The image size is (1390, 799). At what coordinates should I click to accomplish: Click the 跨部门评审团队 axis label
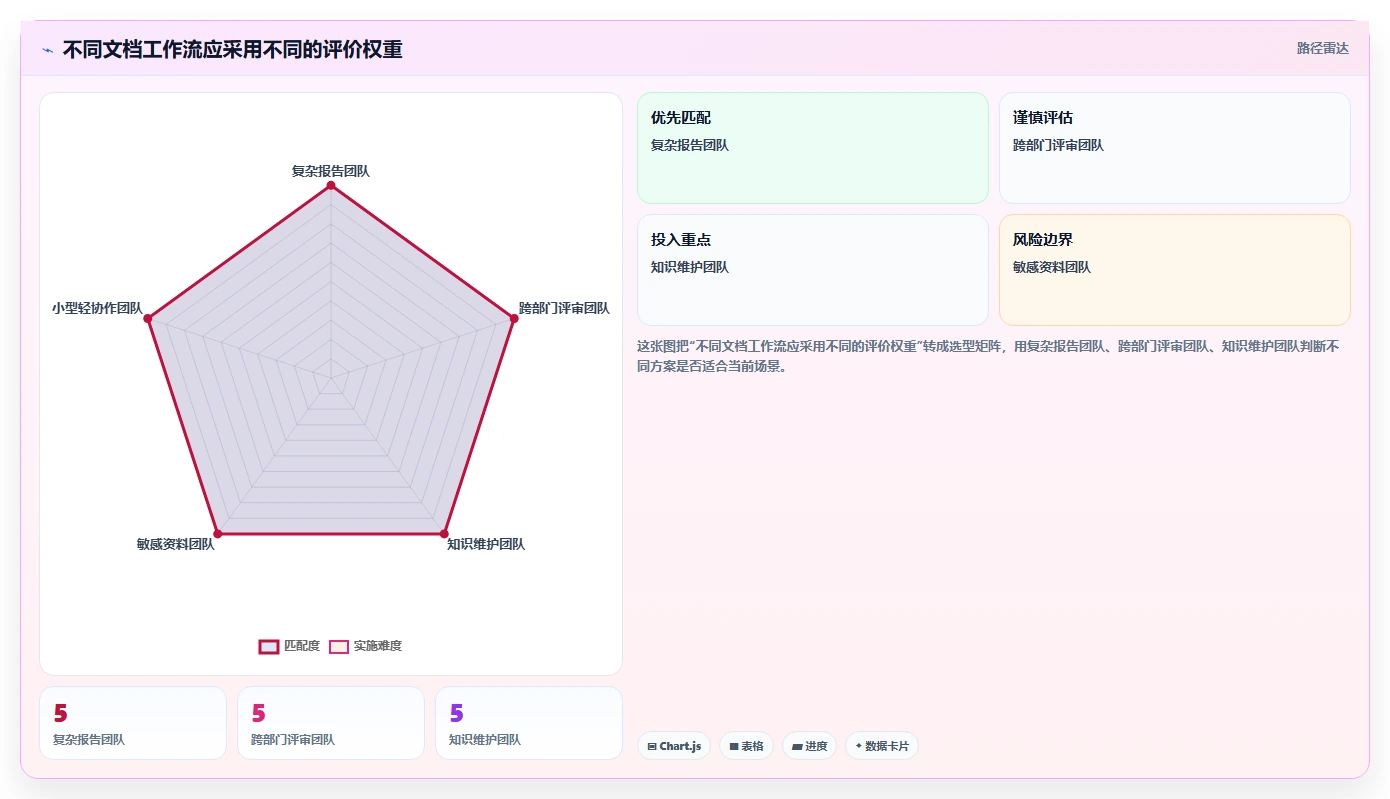564,308
